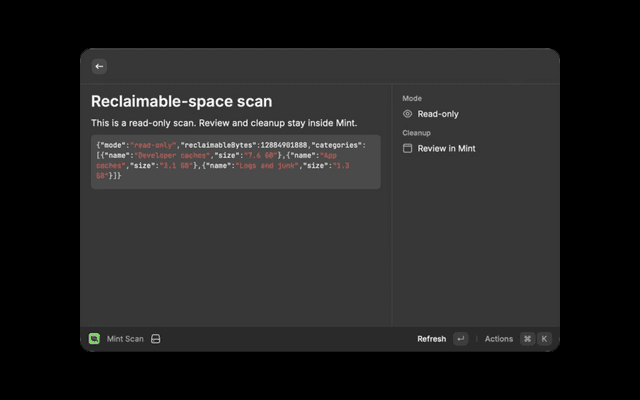
Task: Click the Mint Scan label in footer
Action: click(x=125, y=339)
